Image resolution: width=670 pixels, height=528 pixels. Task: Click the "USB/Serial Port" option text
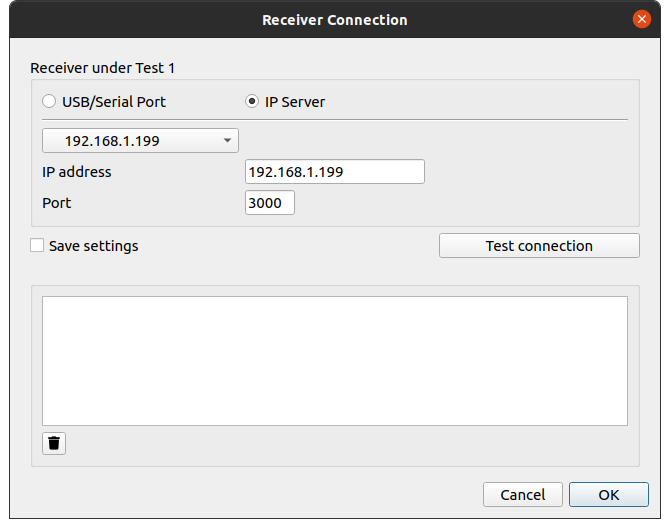[x=114, y=102]
